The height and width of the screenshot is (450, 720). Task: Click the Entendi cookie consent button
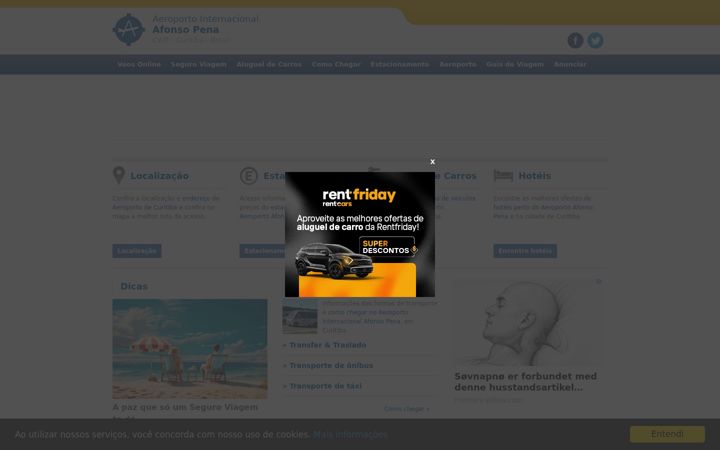click(x=667, y=434)
